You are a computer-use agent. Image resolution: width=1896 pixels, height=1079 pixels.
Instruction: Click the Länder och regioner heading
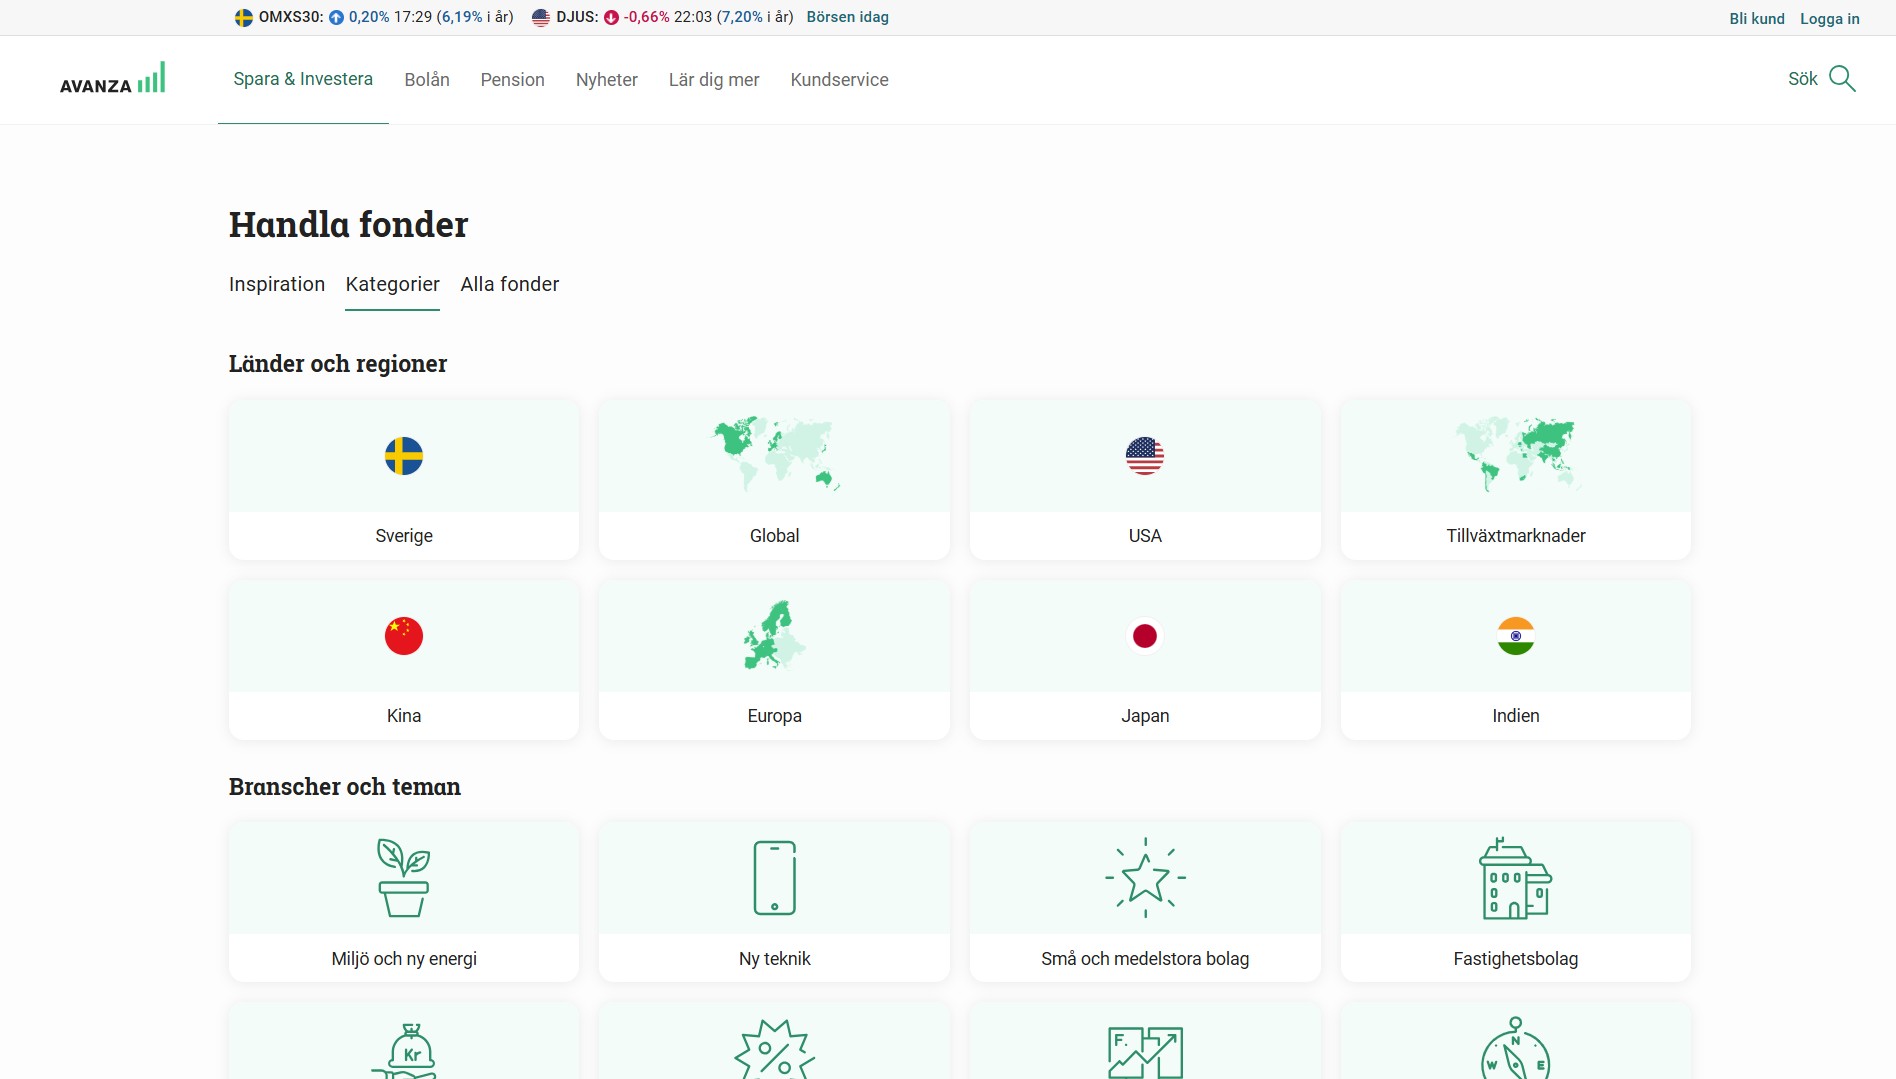[x=338, y=364]
